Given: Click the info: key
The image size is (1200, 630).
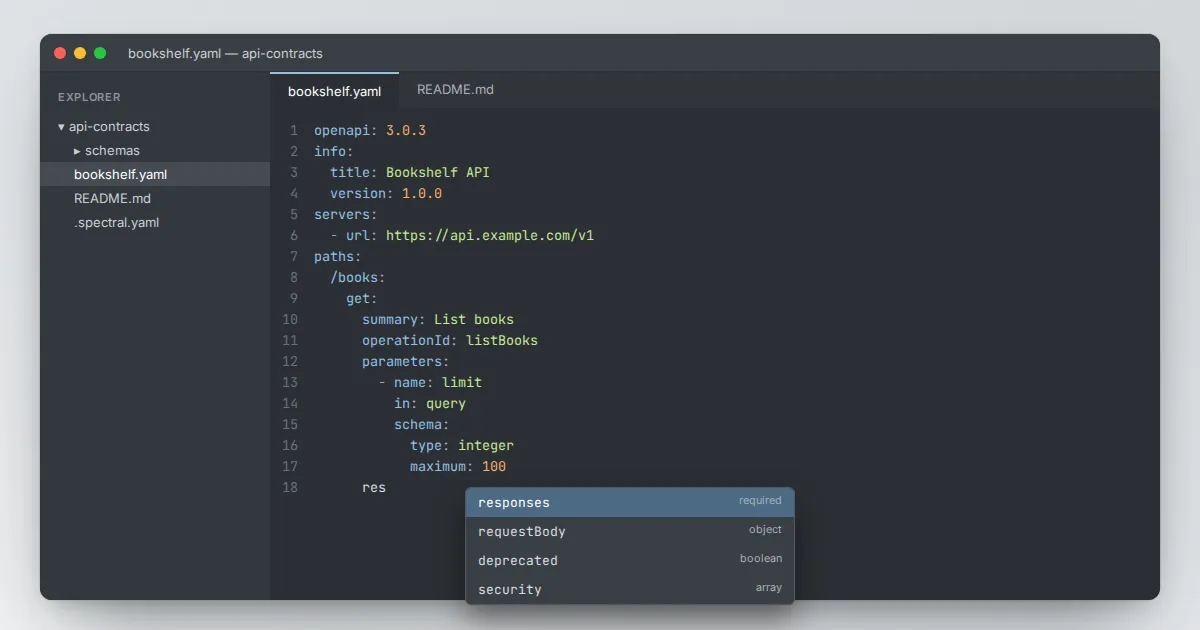Looking at the screenshot, I should pos(334,151).
